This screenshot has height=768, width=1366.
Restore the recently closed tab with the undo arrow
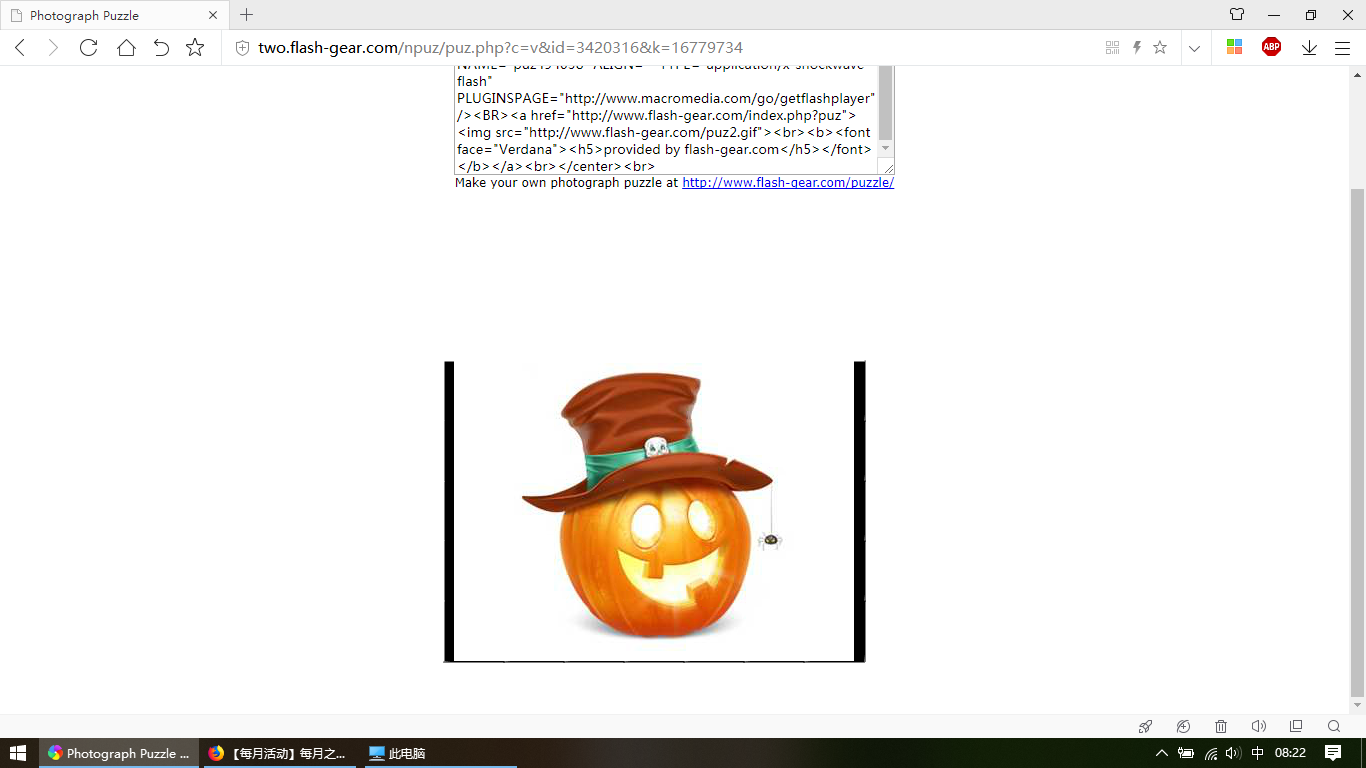161,47
